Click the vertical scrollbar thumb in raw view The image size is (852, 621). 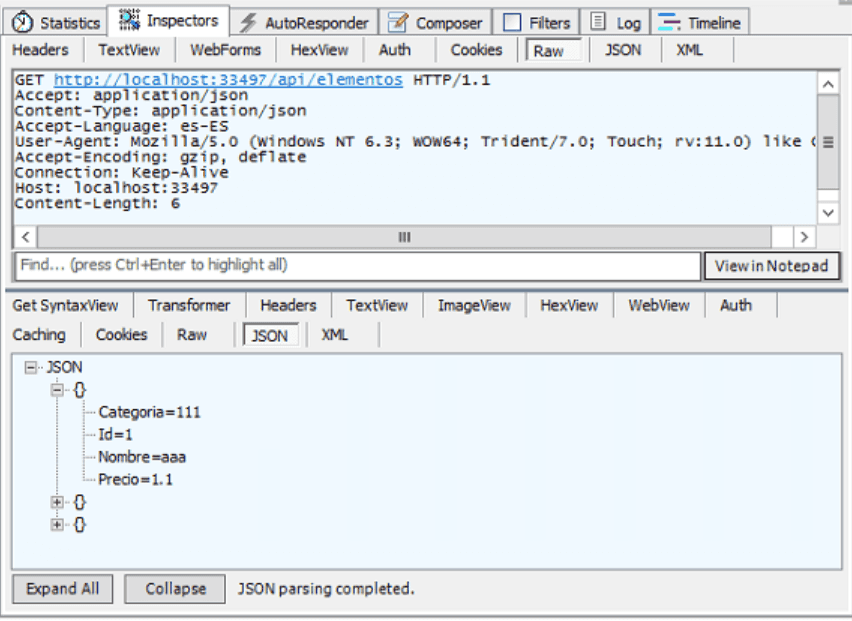tap(828, 142)
